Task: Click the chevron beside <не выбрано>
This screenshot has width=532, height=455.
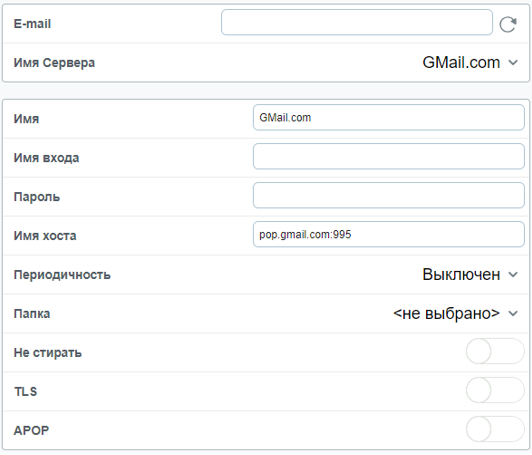Action: click(513, 314)
